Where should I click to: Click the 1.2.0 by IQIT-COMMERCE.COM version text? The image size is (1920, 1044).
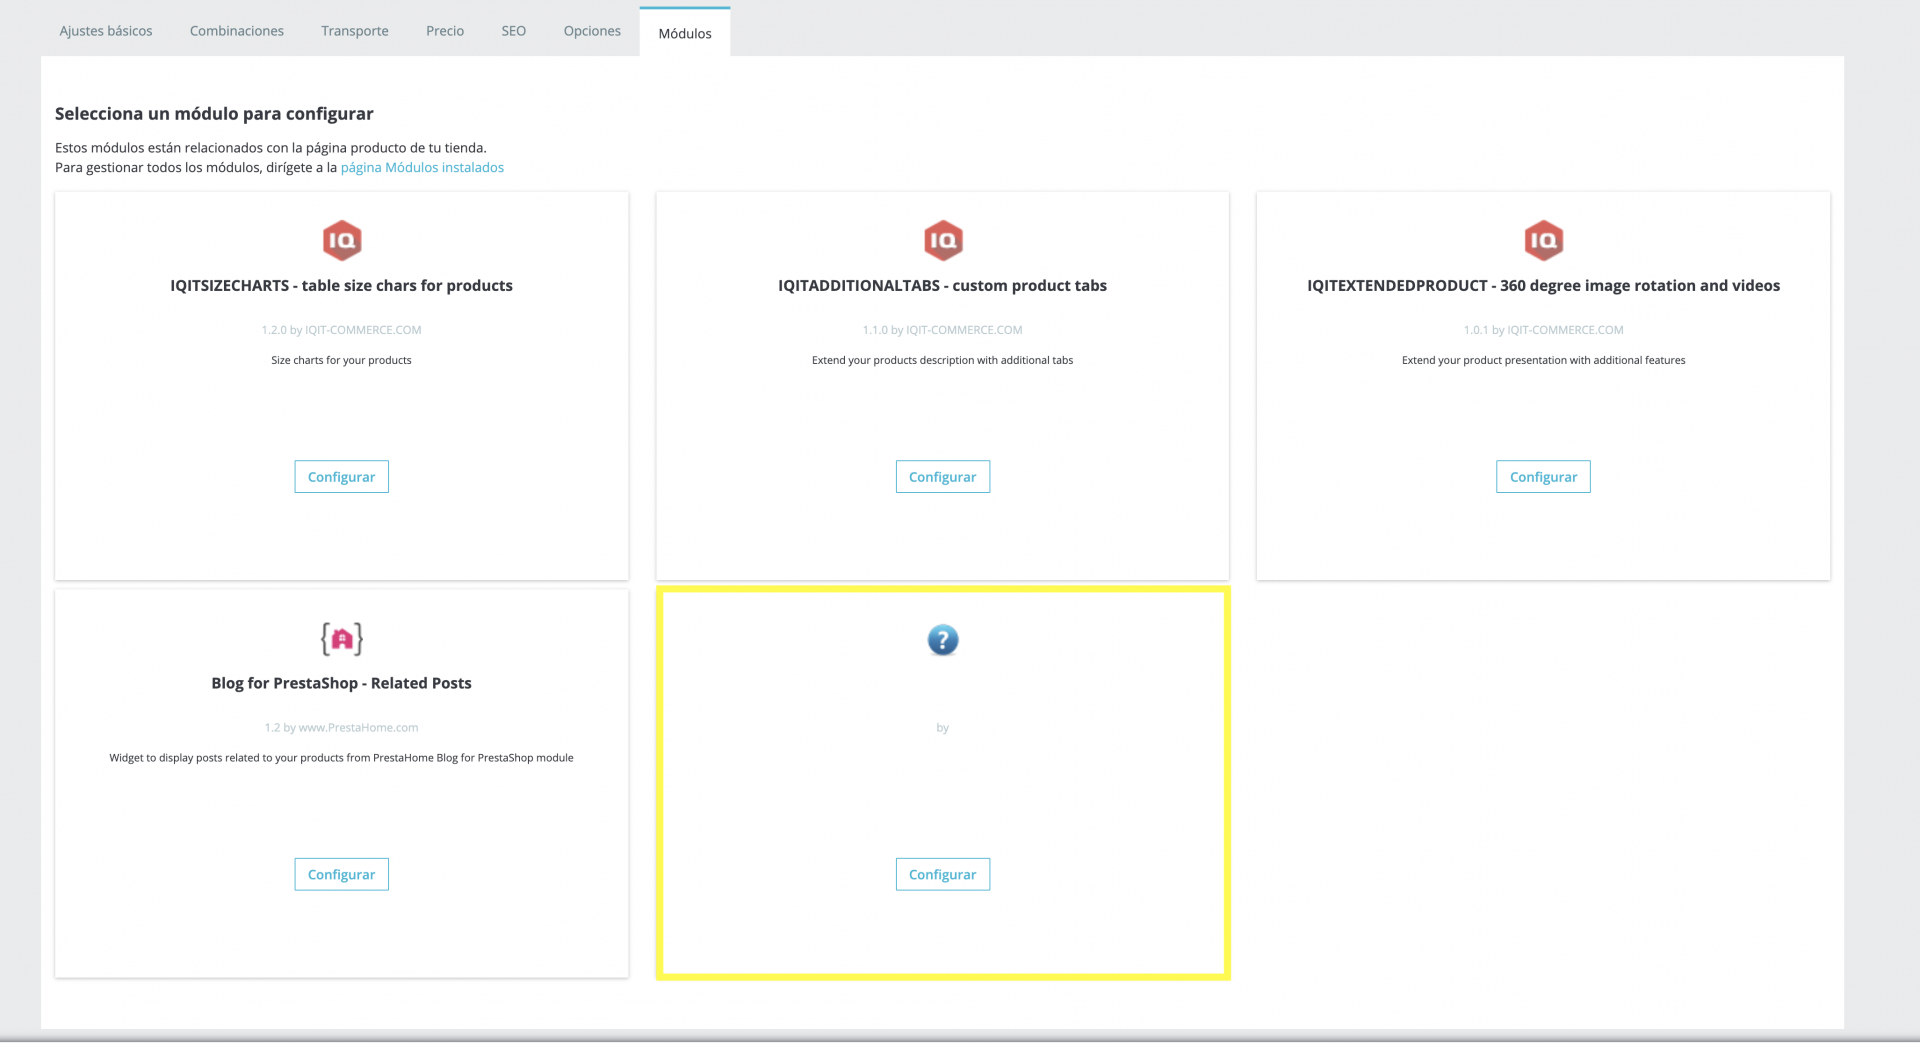tap(342, 330)
